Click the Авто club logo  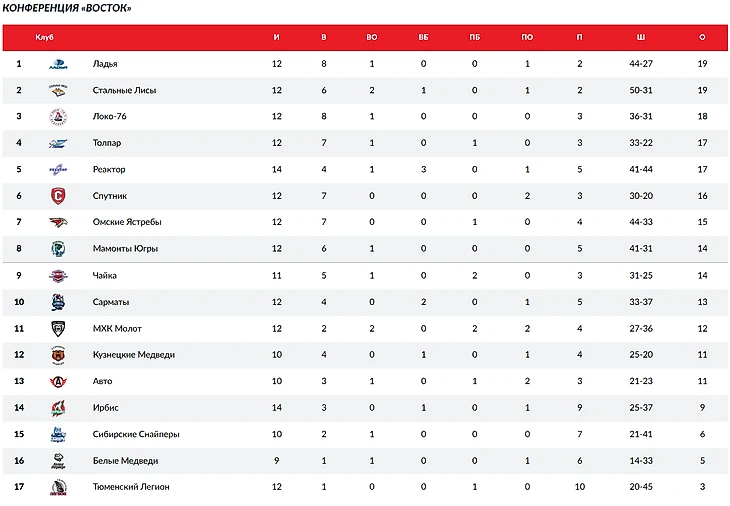click(x=58, y=381)
